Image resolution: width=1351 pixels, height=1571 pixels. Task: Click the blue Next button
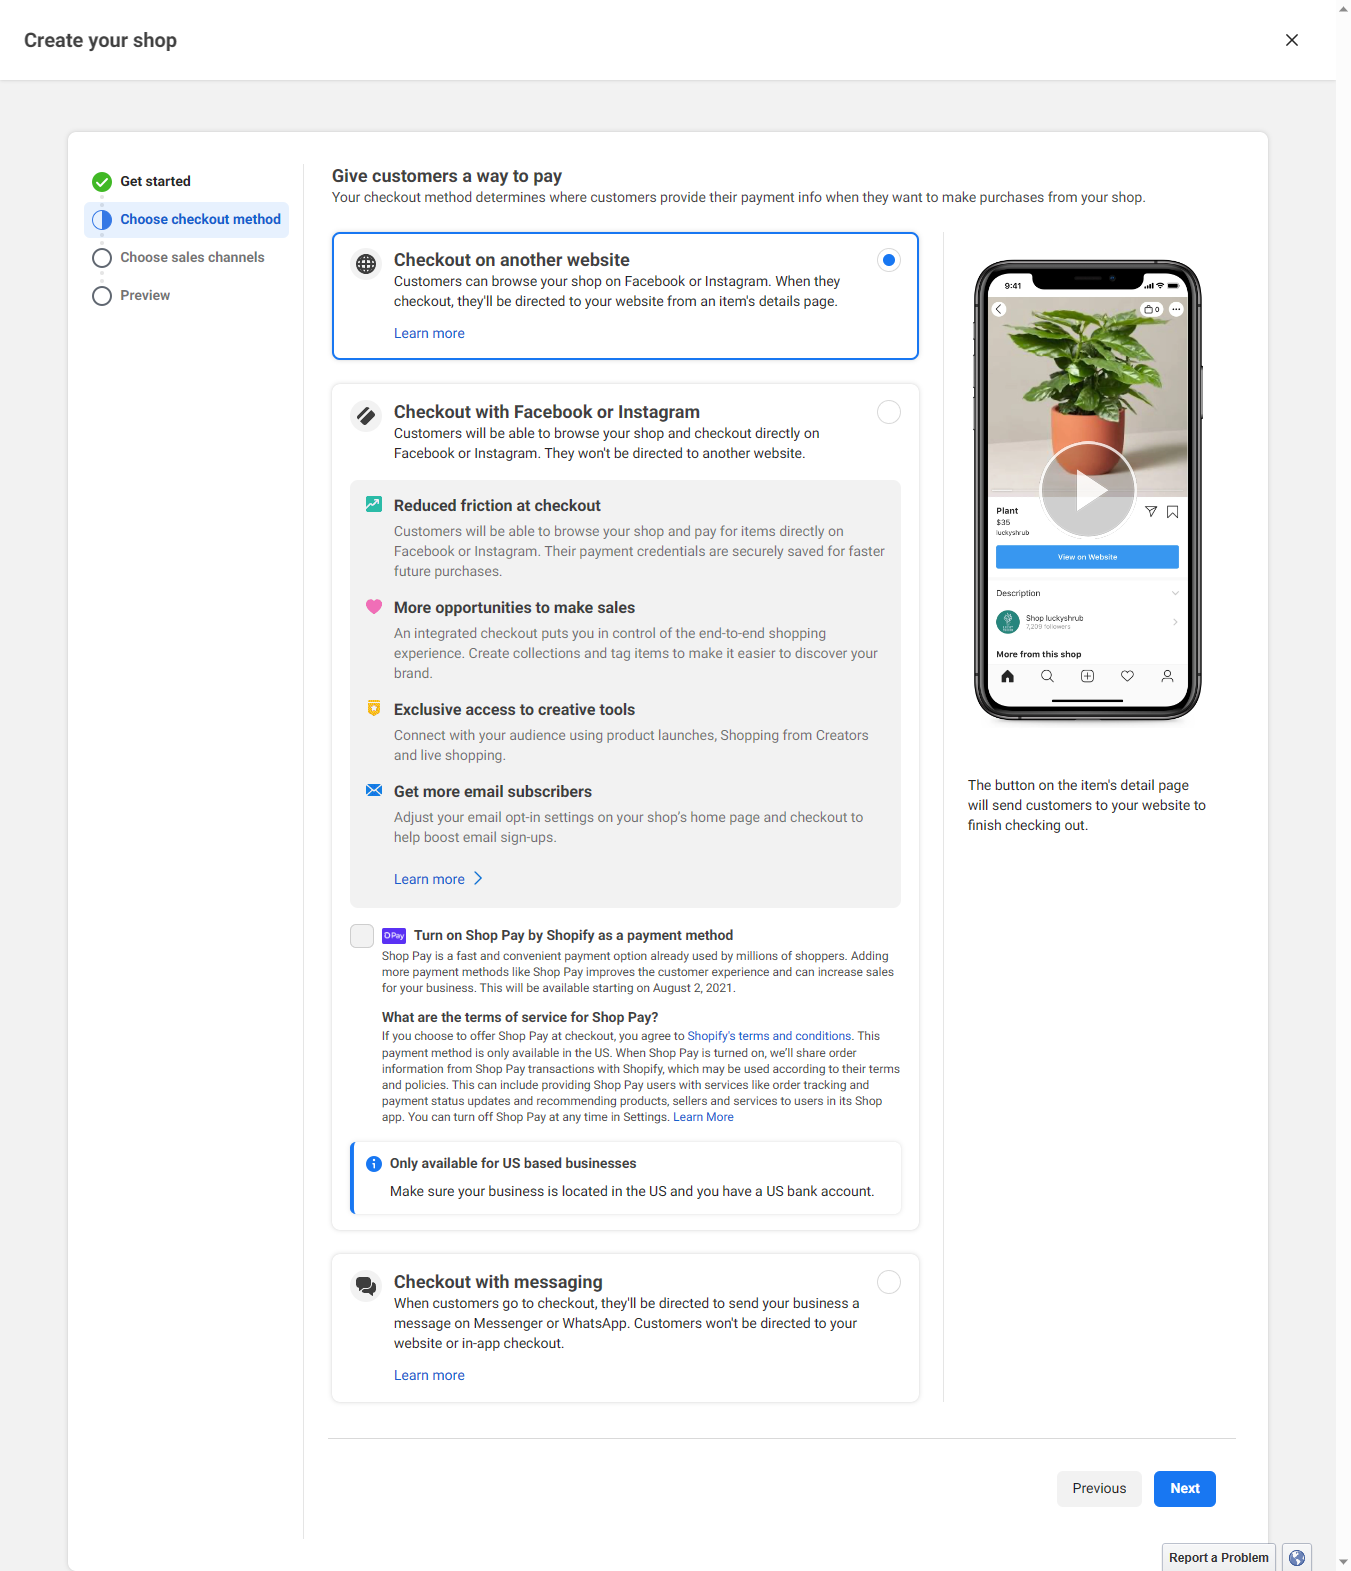click(1185, 1489)
